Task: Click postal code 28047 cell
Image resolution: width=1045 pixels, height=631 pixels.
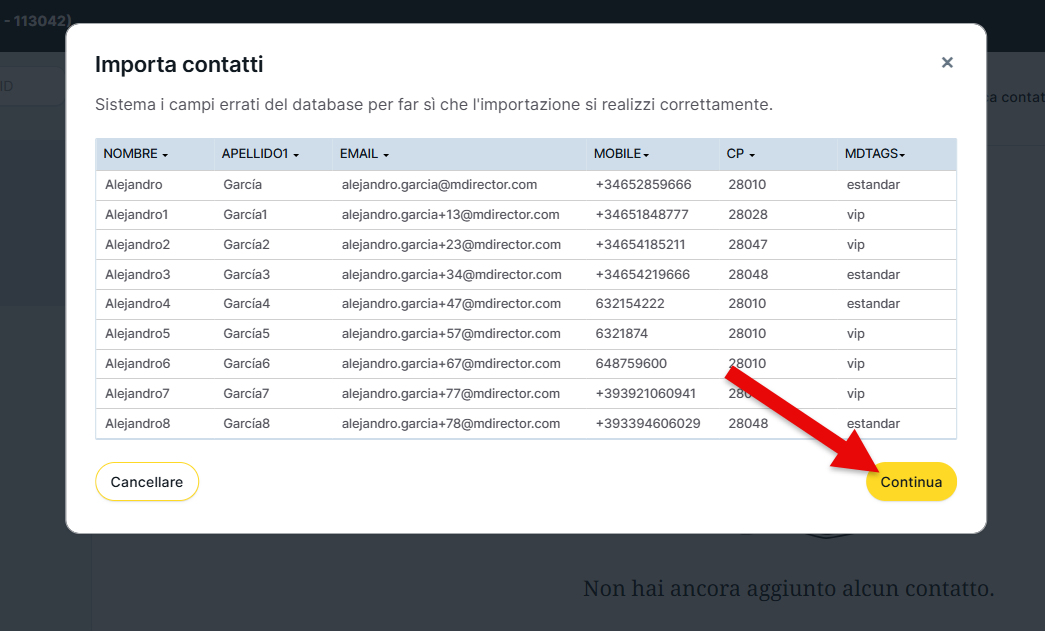Action: tap(747, 245)
